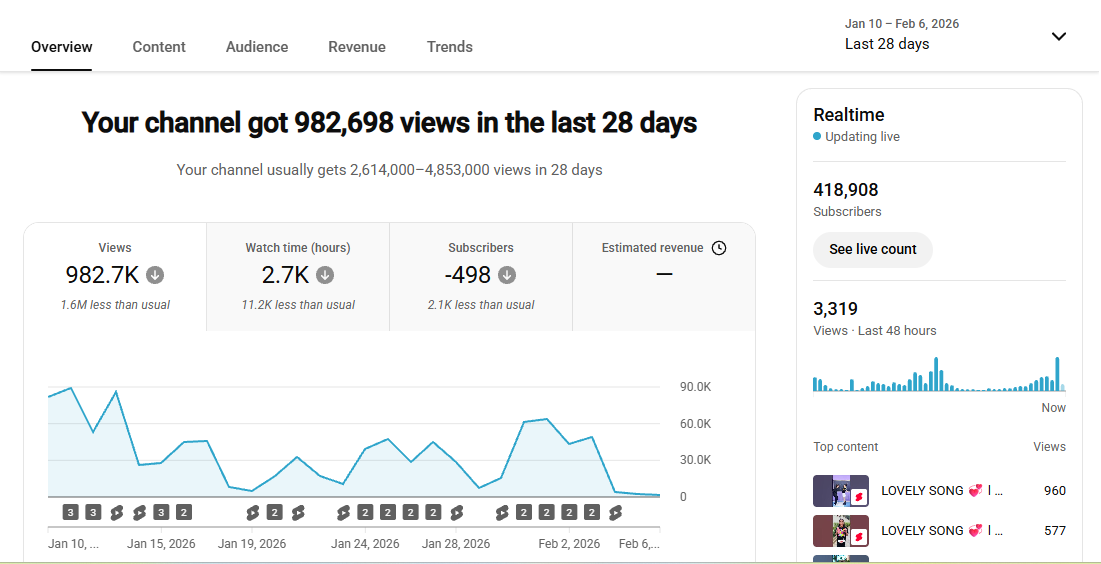1101x564 pixels.
Task: Go to the Revenue tab
Action: click(x=357, y=47)
